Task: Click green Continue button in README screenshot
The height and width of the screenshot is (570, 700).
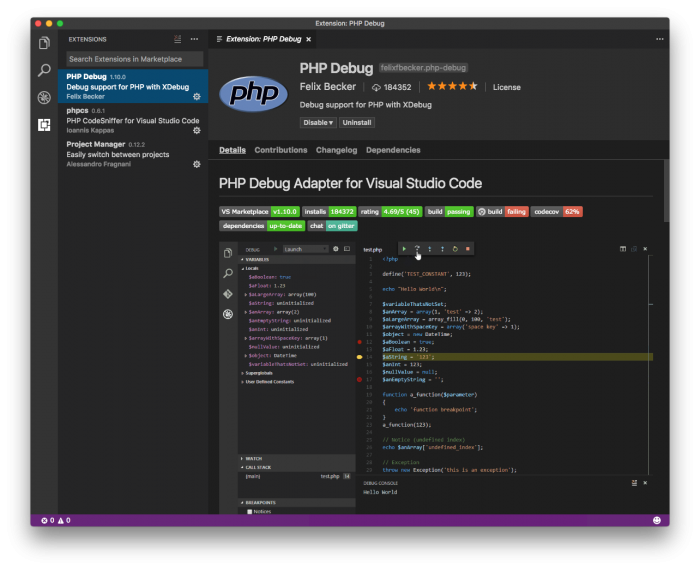Action: click(x=404, y=249)
